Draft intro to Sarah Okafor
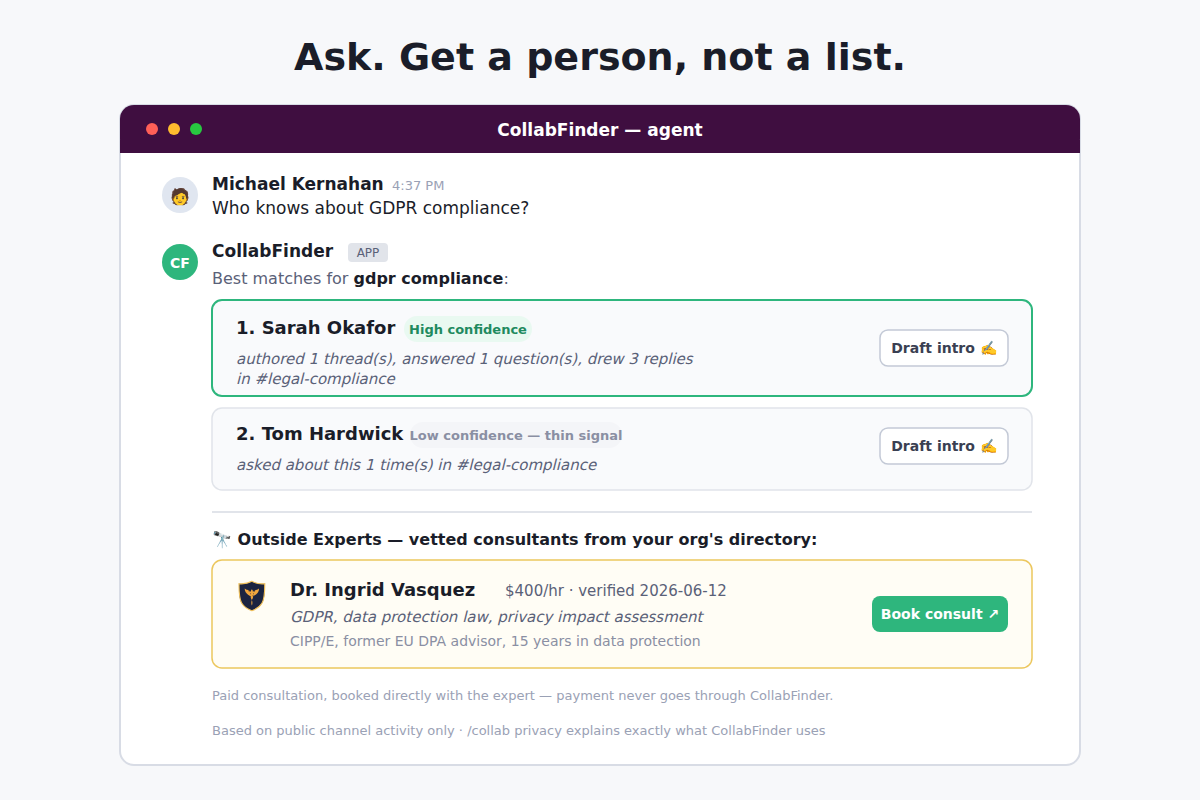This screenshot has width=1200, height=800. 944,348
